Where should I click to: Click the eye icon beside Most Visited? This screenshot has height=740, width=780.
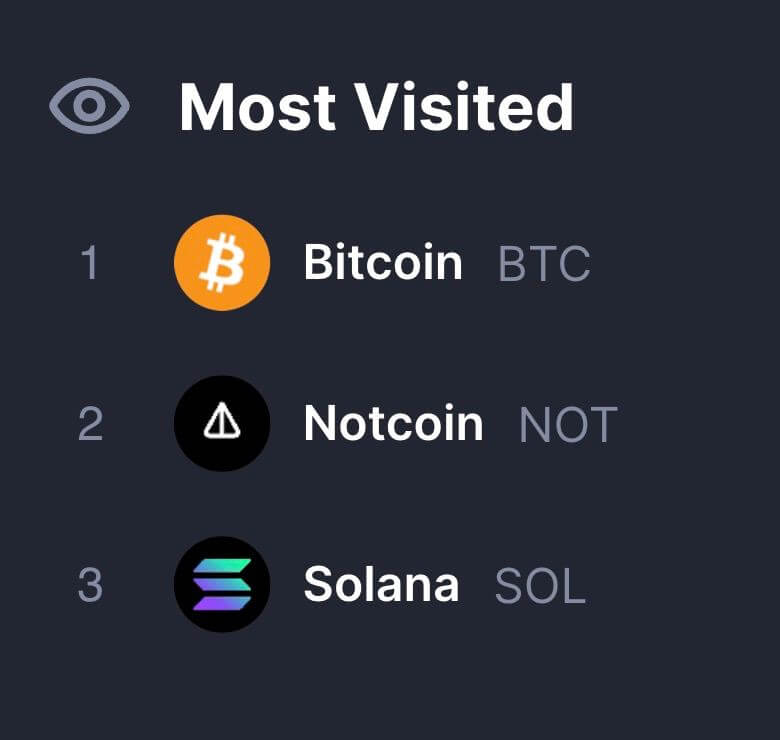coord(89,106)
